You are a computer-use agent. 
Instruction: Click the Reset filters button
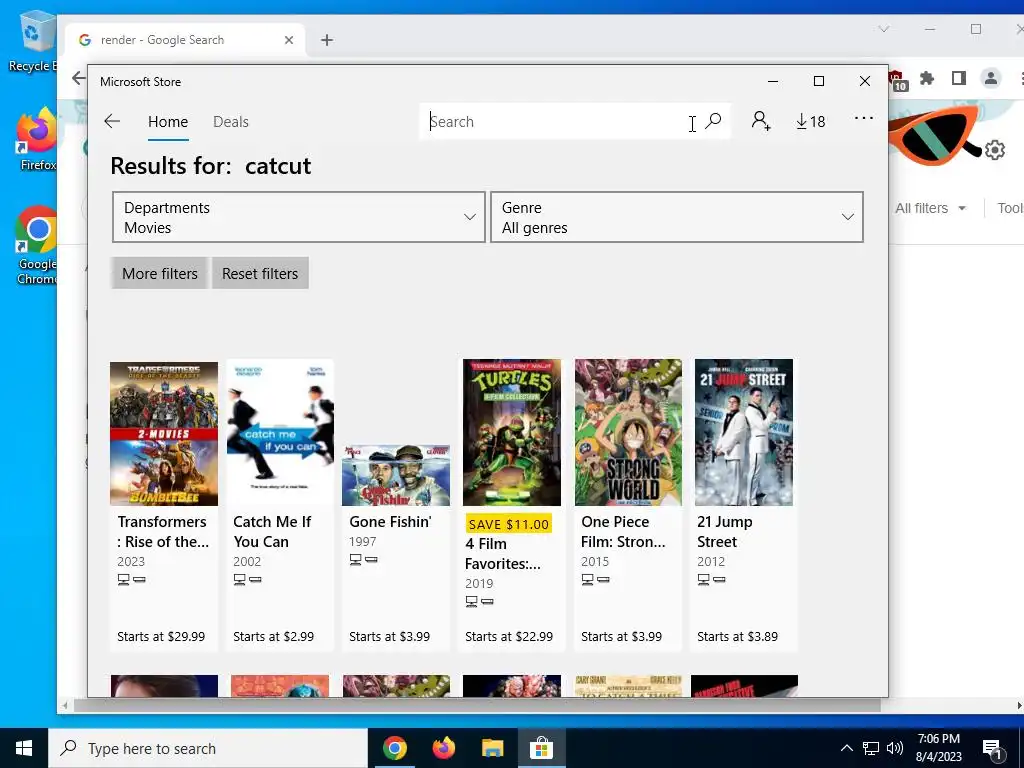(x=260, y=274)
